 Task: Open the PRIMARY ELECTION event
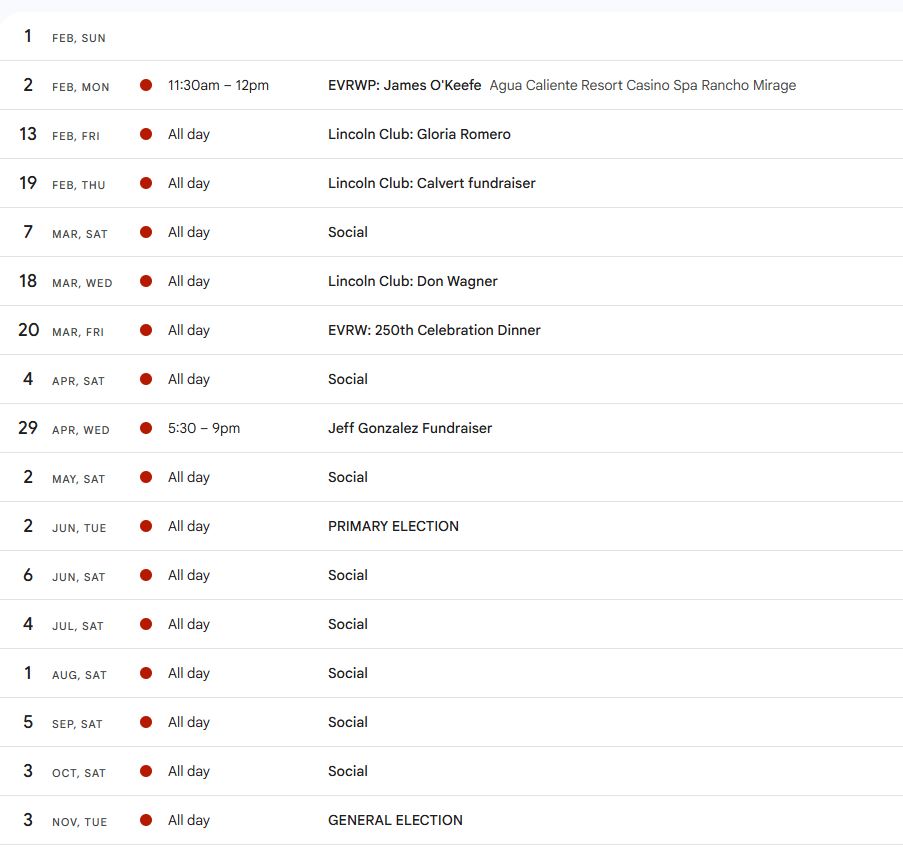393,527
